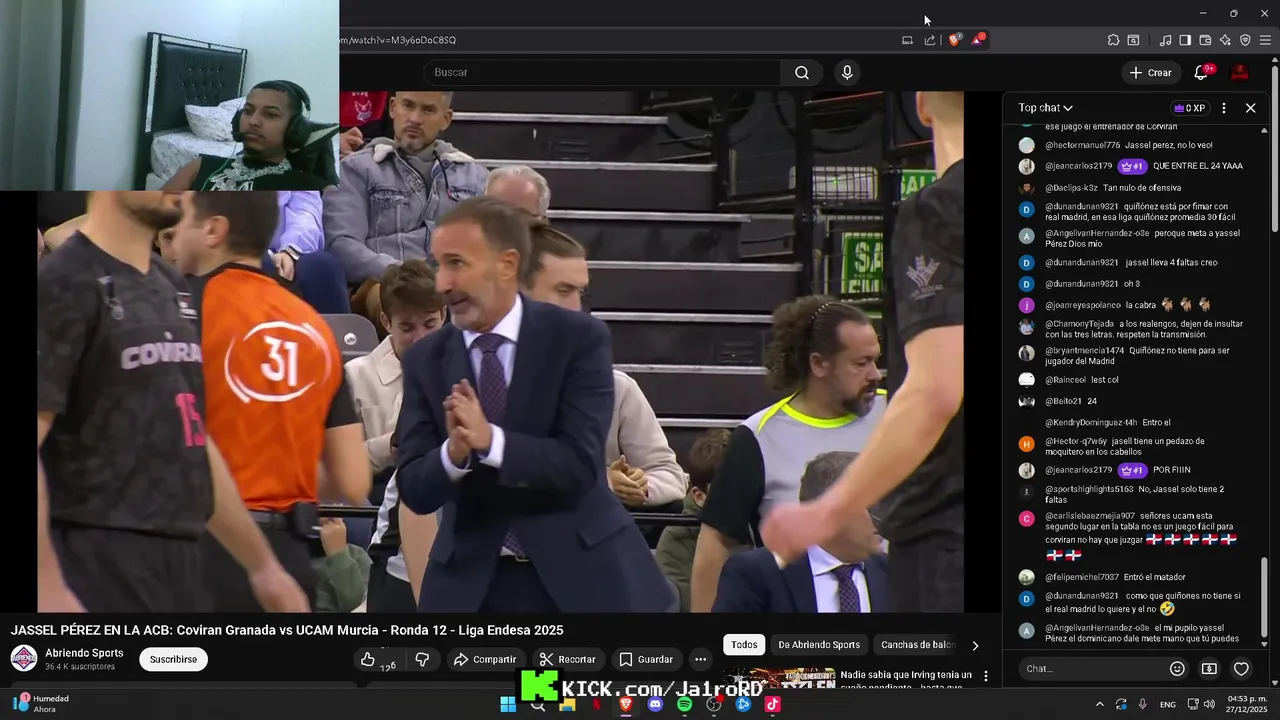1280x720 pixels.
Task: Toggle the microphone tray icon
Action: click(1142, 704)
